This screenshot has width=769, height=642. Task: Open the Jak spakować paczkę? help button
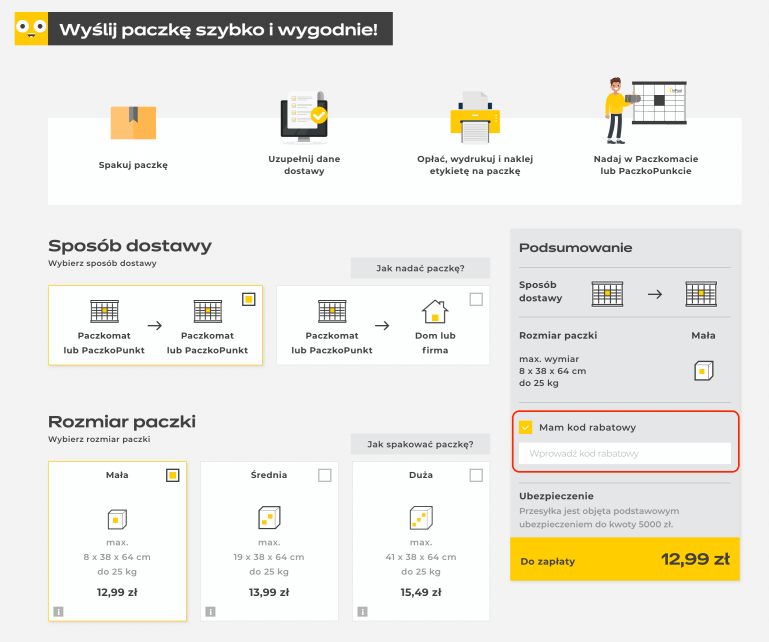(420, 444)
